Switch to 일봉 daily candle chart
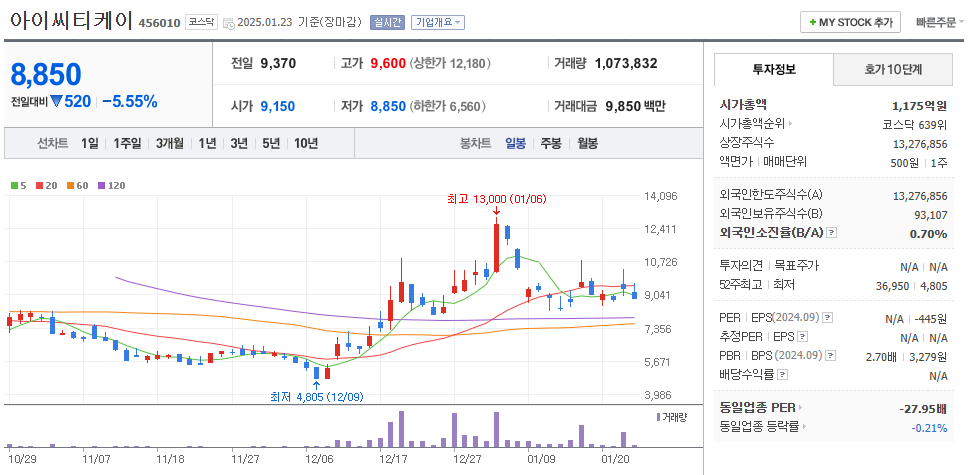The height and width of the screenshot is (475, 970). point(515,143)
